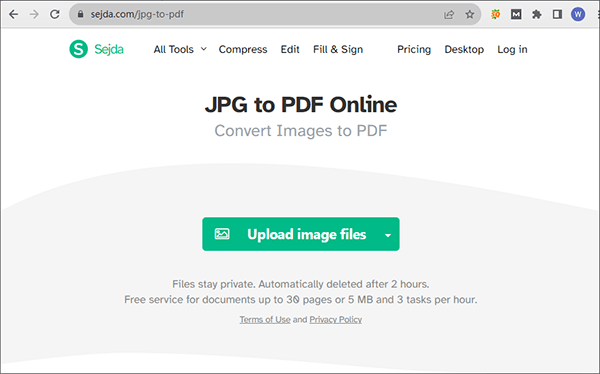Open the Terms of Use link
Viewport: 600px width, 374px height.
(x=265, y=319)
